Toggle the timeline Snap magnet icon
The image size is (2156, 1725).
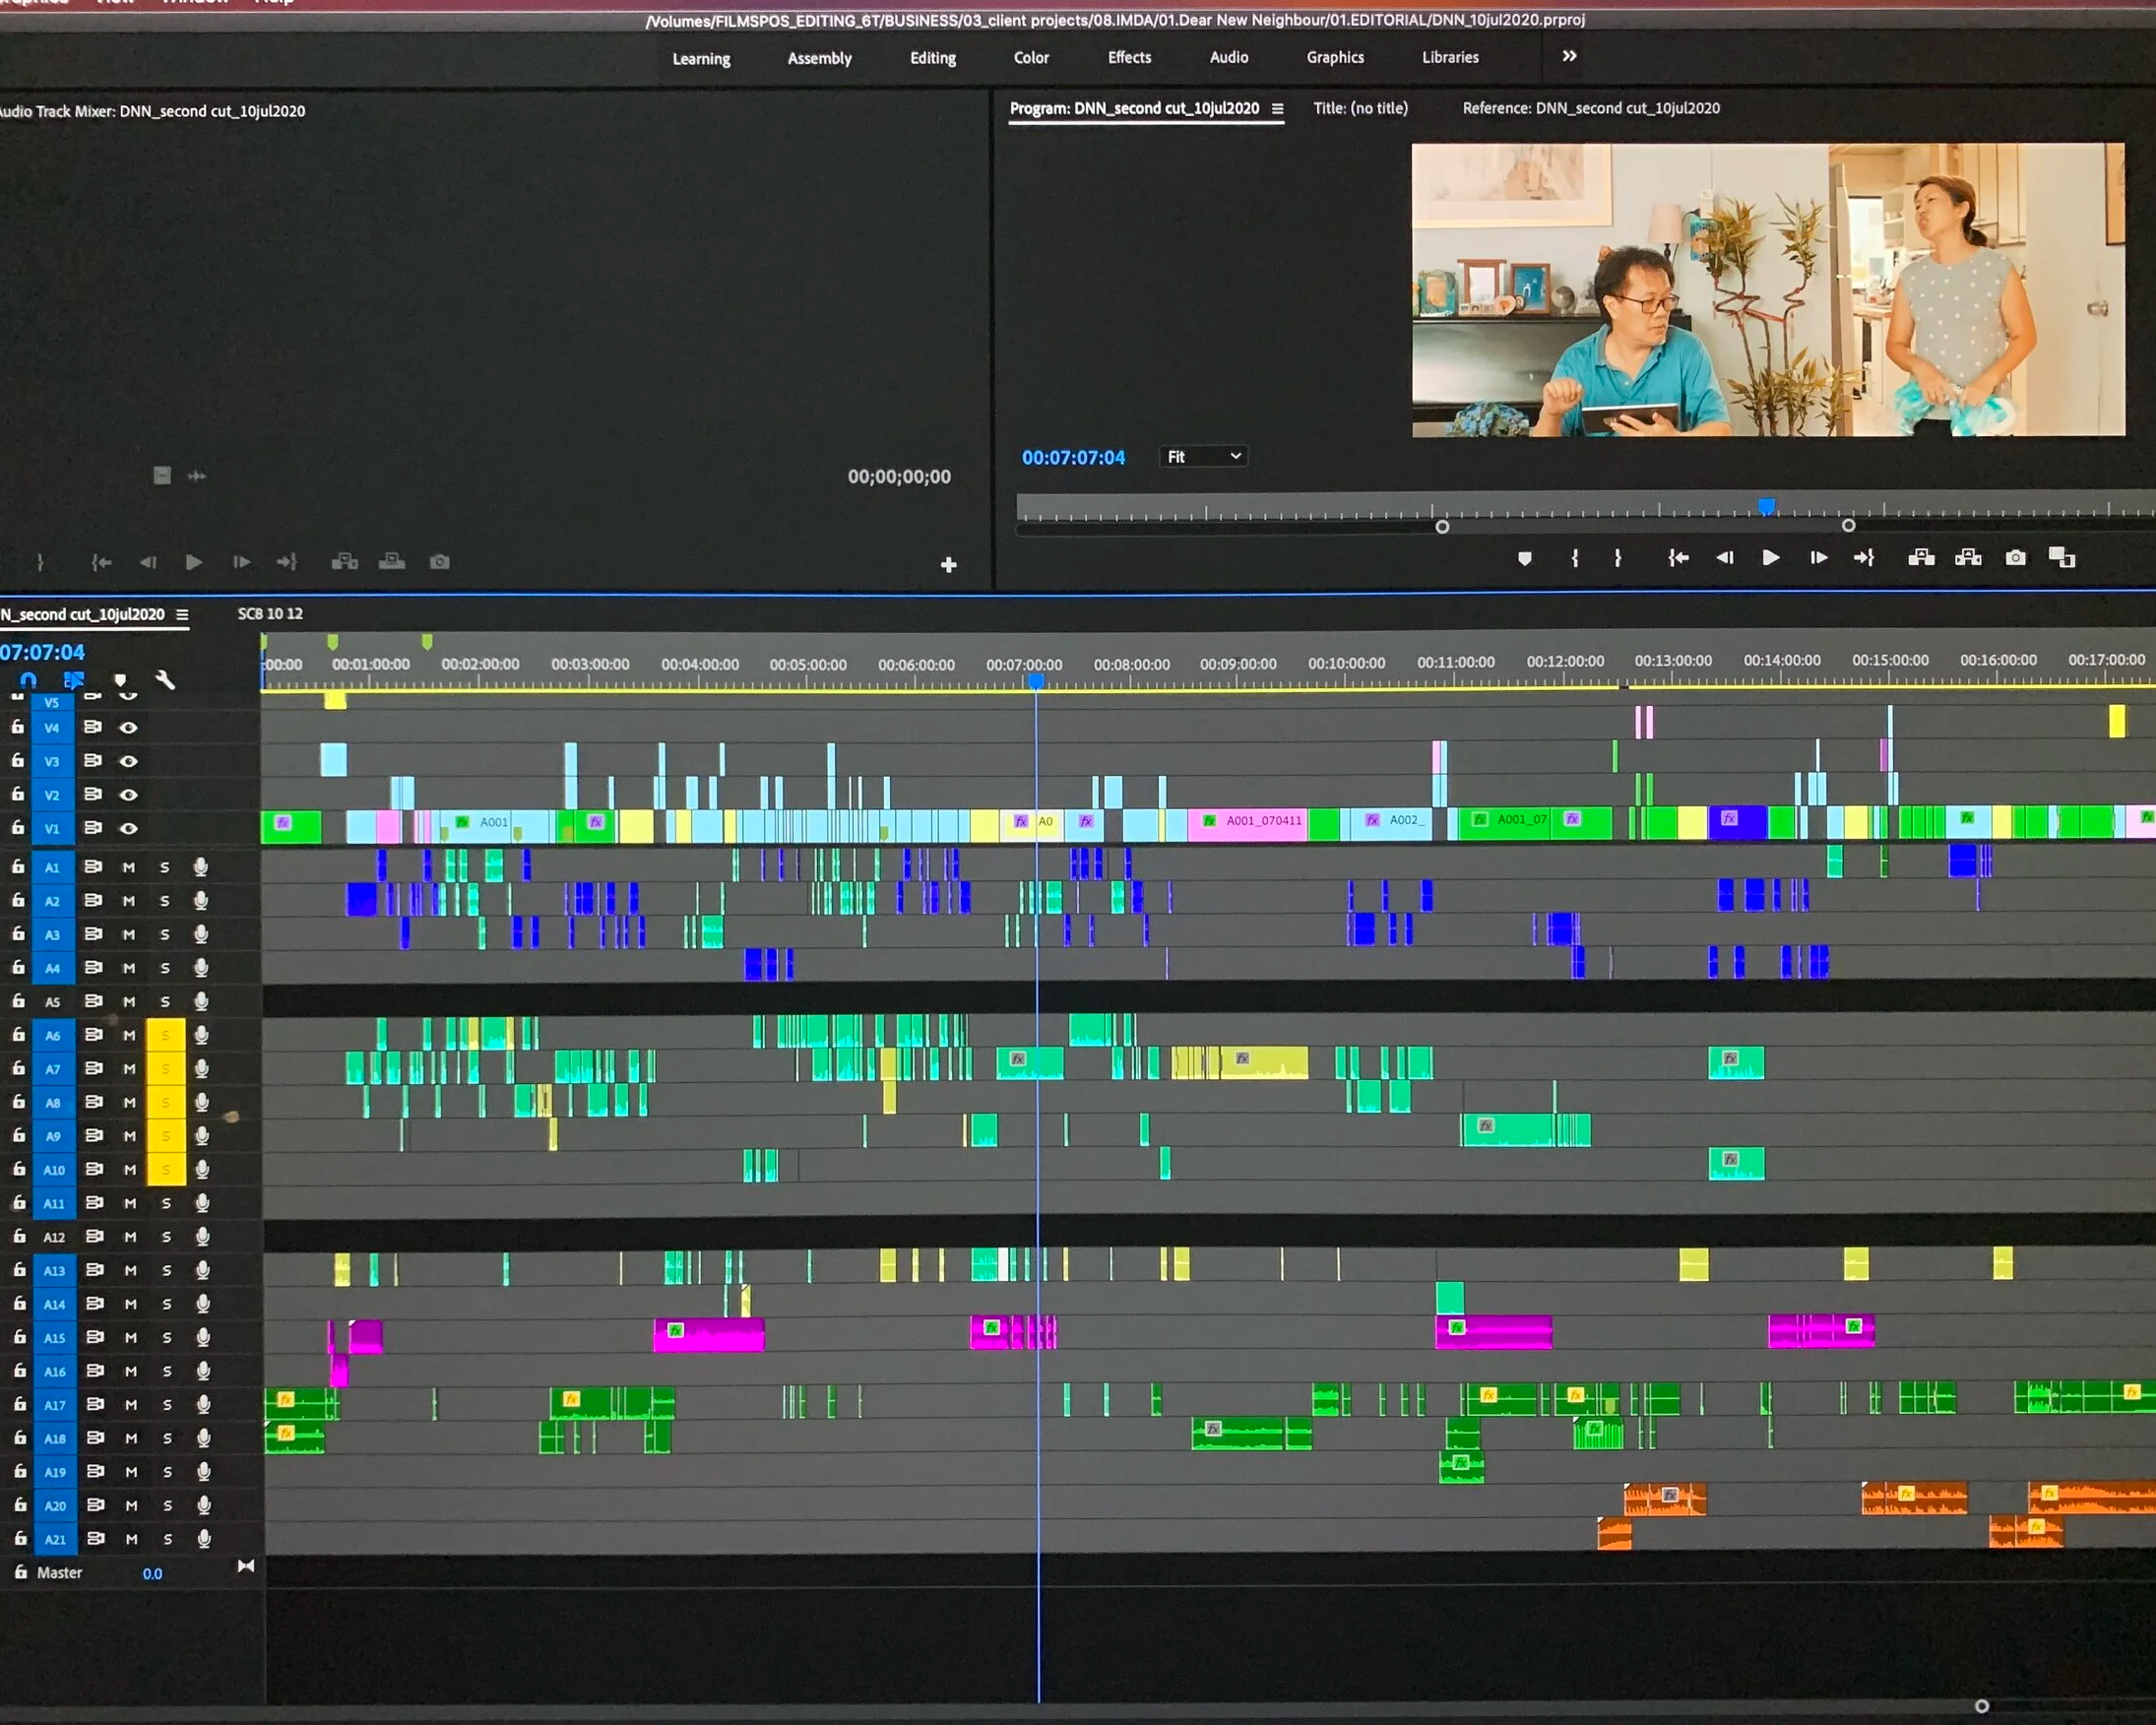(x=29, y=680)
